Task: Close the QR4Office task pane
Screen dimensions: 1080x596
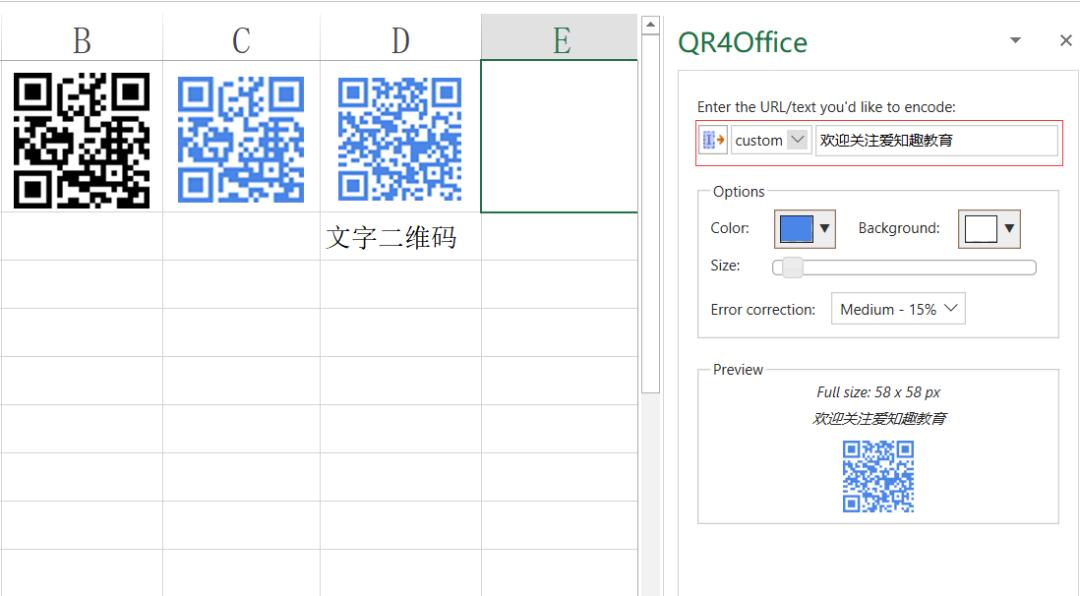Action: (x=1065, y=41)
